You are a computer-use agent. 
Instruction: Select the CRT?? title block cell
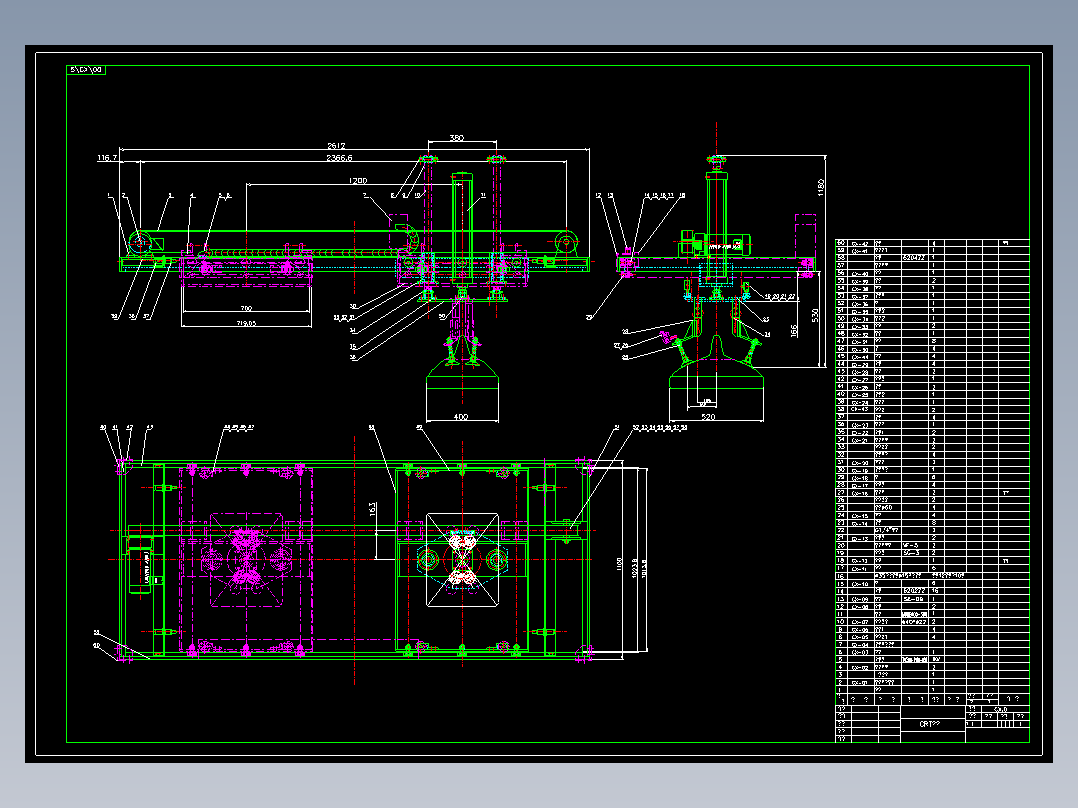[x=932, y=724]
